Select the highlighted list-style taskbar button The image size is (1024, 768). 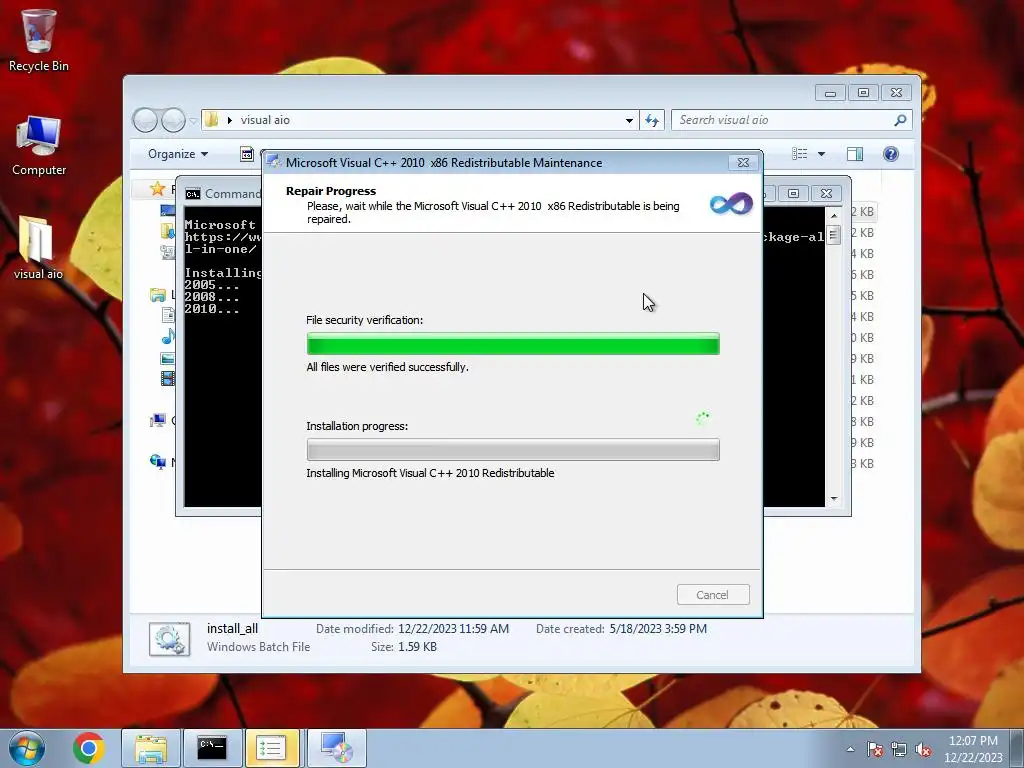click(x=272, y=748)
